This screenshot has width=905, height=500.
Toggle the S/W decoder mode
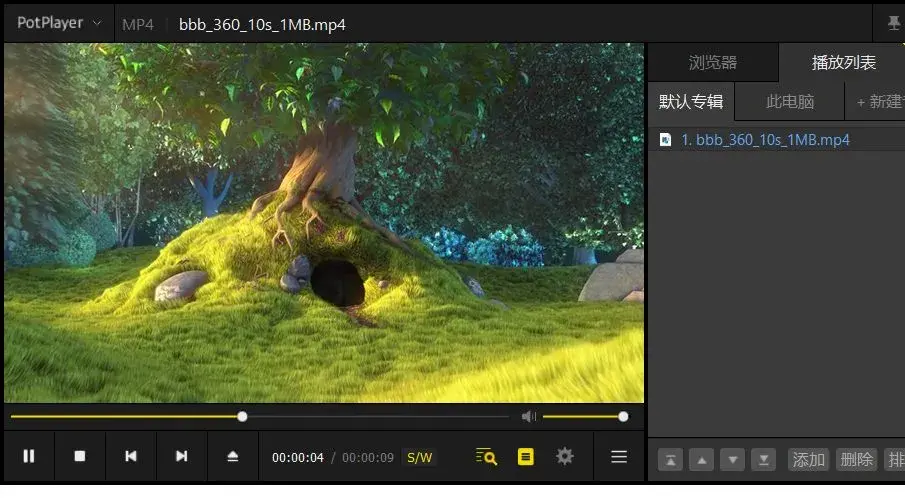tap(420, 457)
